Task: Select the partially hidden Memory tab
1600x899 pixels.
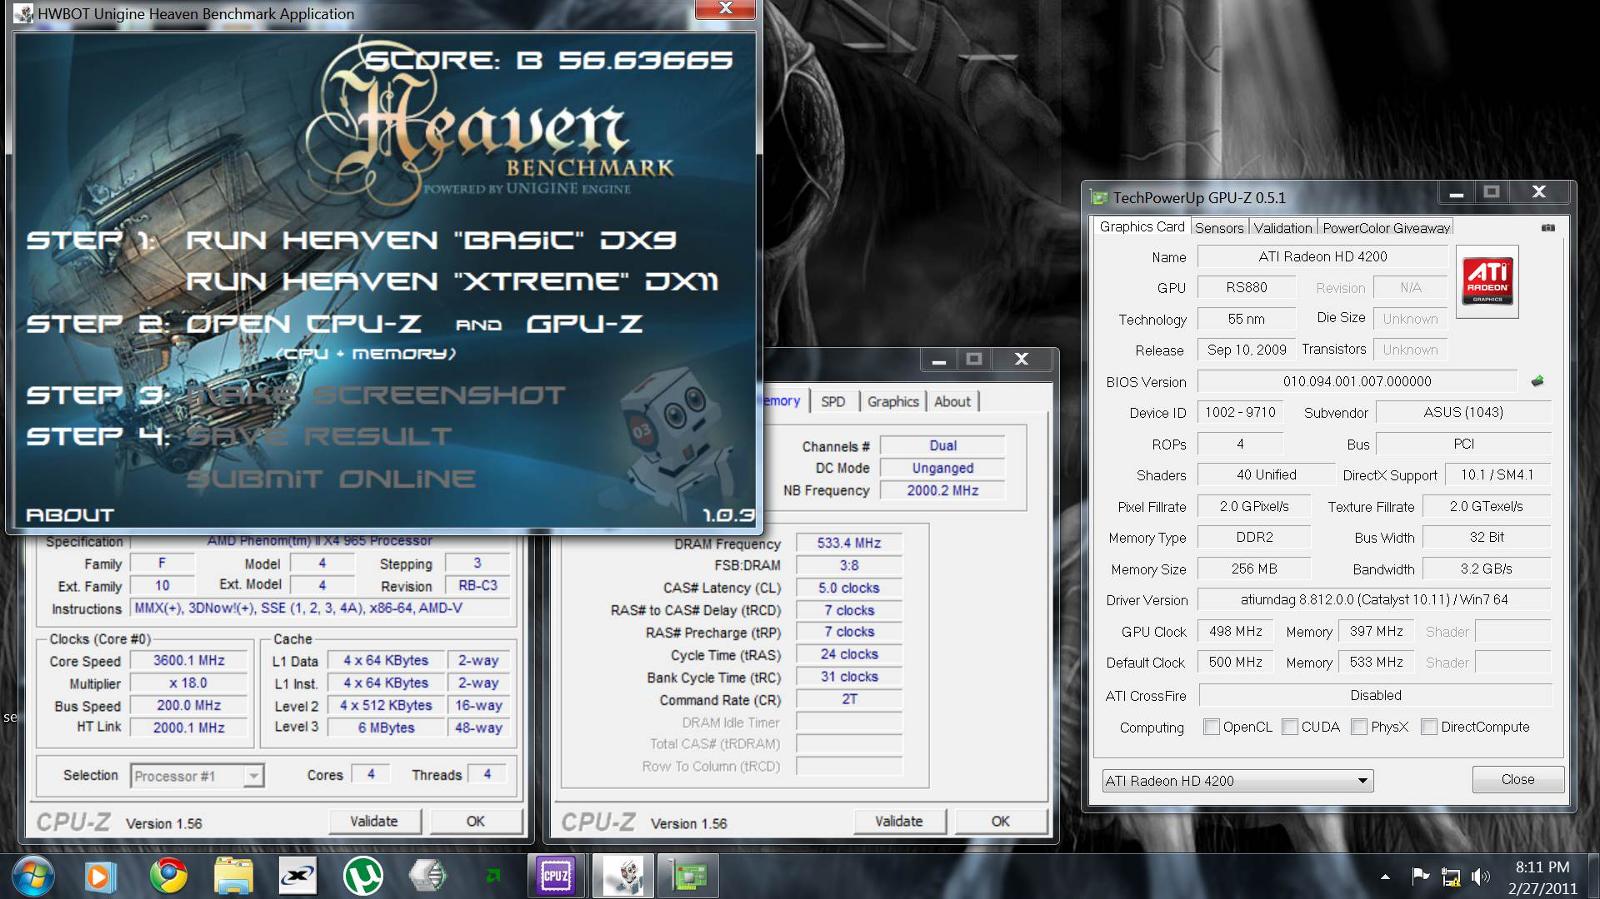Action: pyautogui.click(x=783, y=400)
